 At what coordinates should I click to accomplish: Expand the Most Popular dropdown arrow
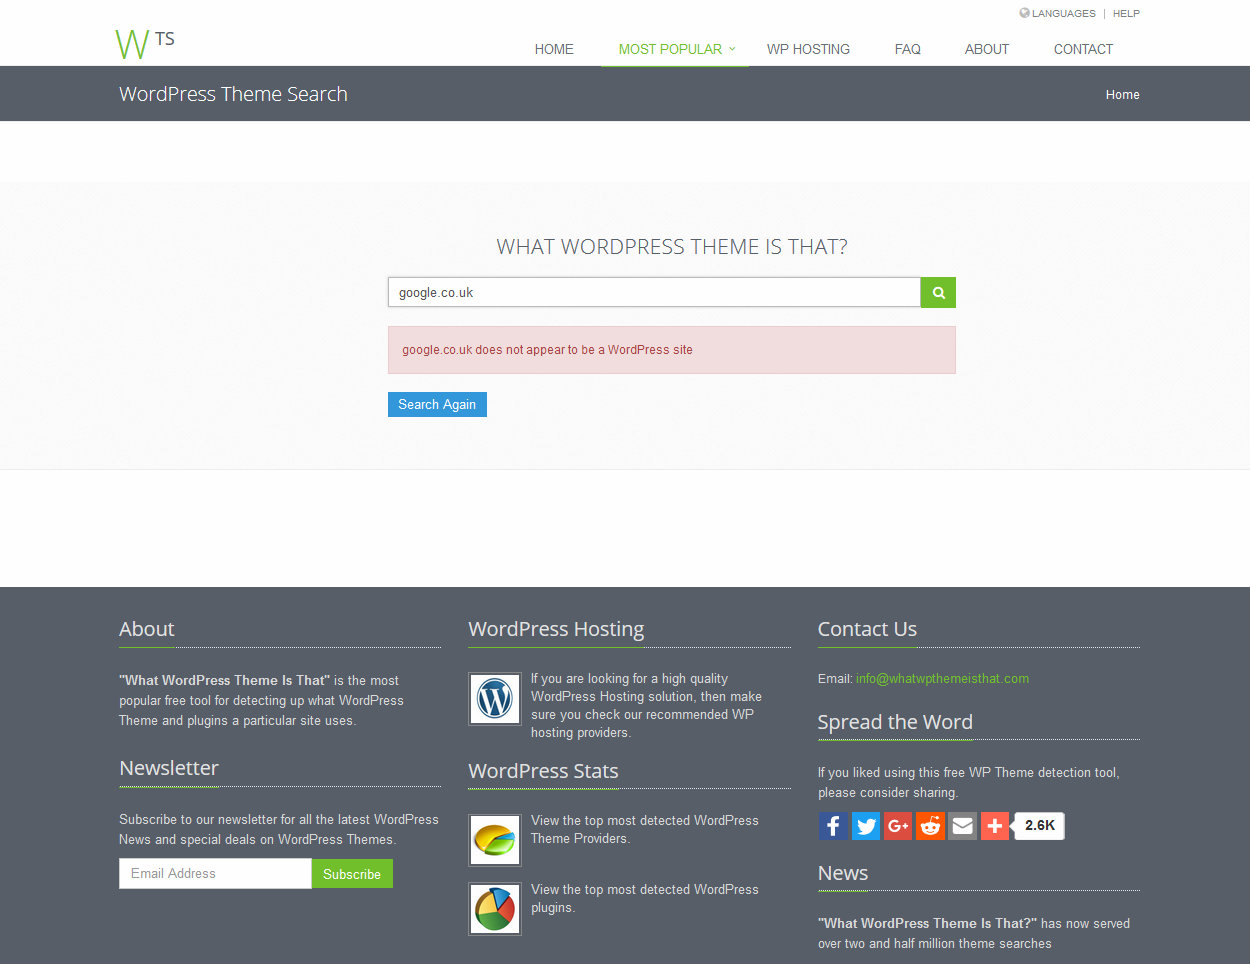(732, 48)
